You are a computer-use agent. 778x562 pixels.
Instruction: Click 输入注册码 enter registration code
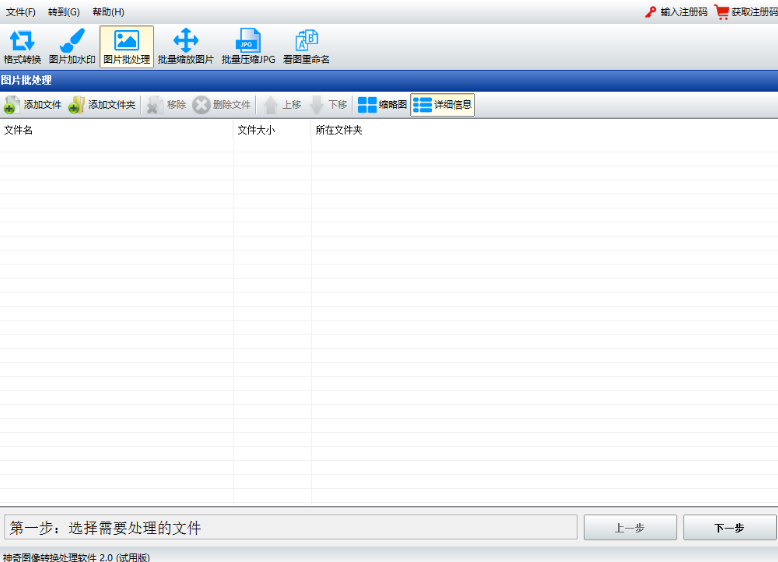(677, 12)
